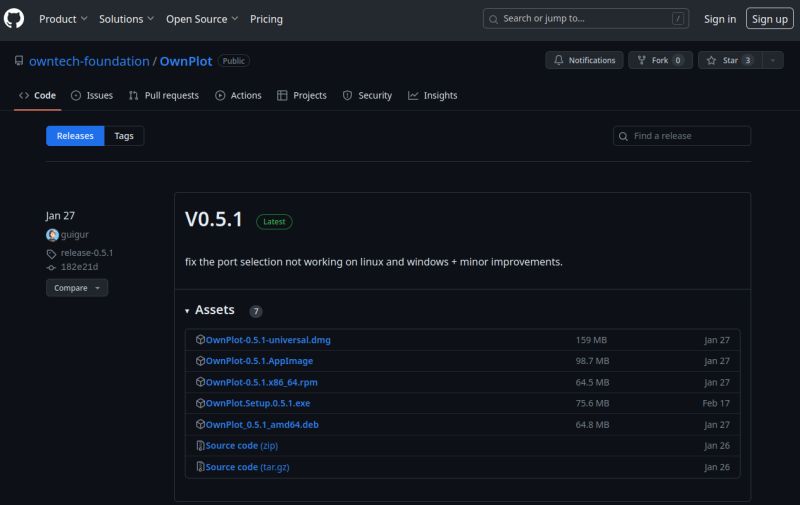Open the V0.5.1 release title

coord(214,220)
